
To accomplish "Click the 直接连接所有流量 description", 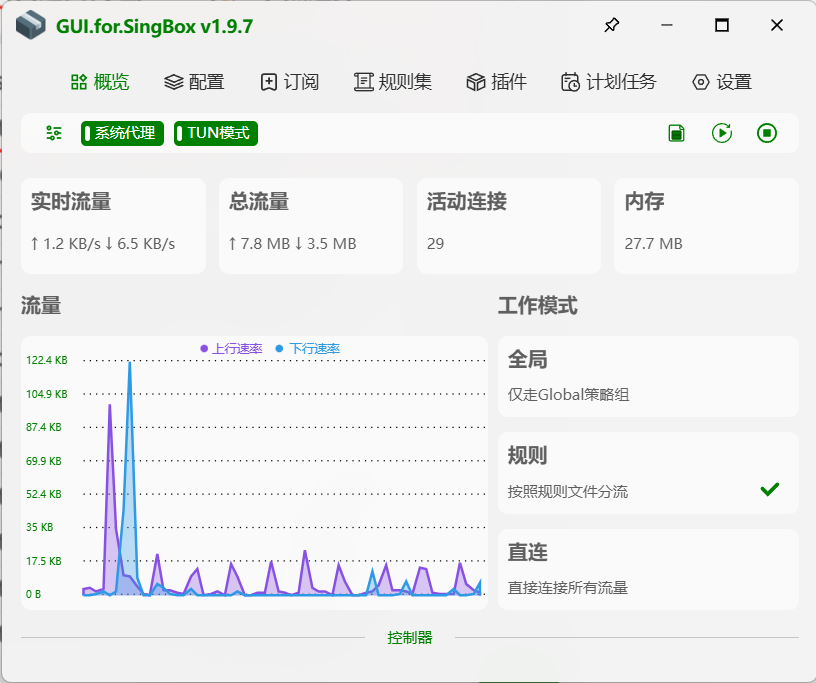I will tap(568, 588).
